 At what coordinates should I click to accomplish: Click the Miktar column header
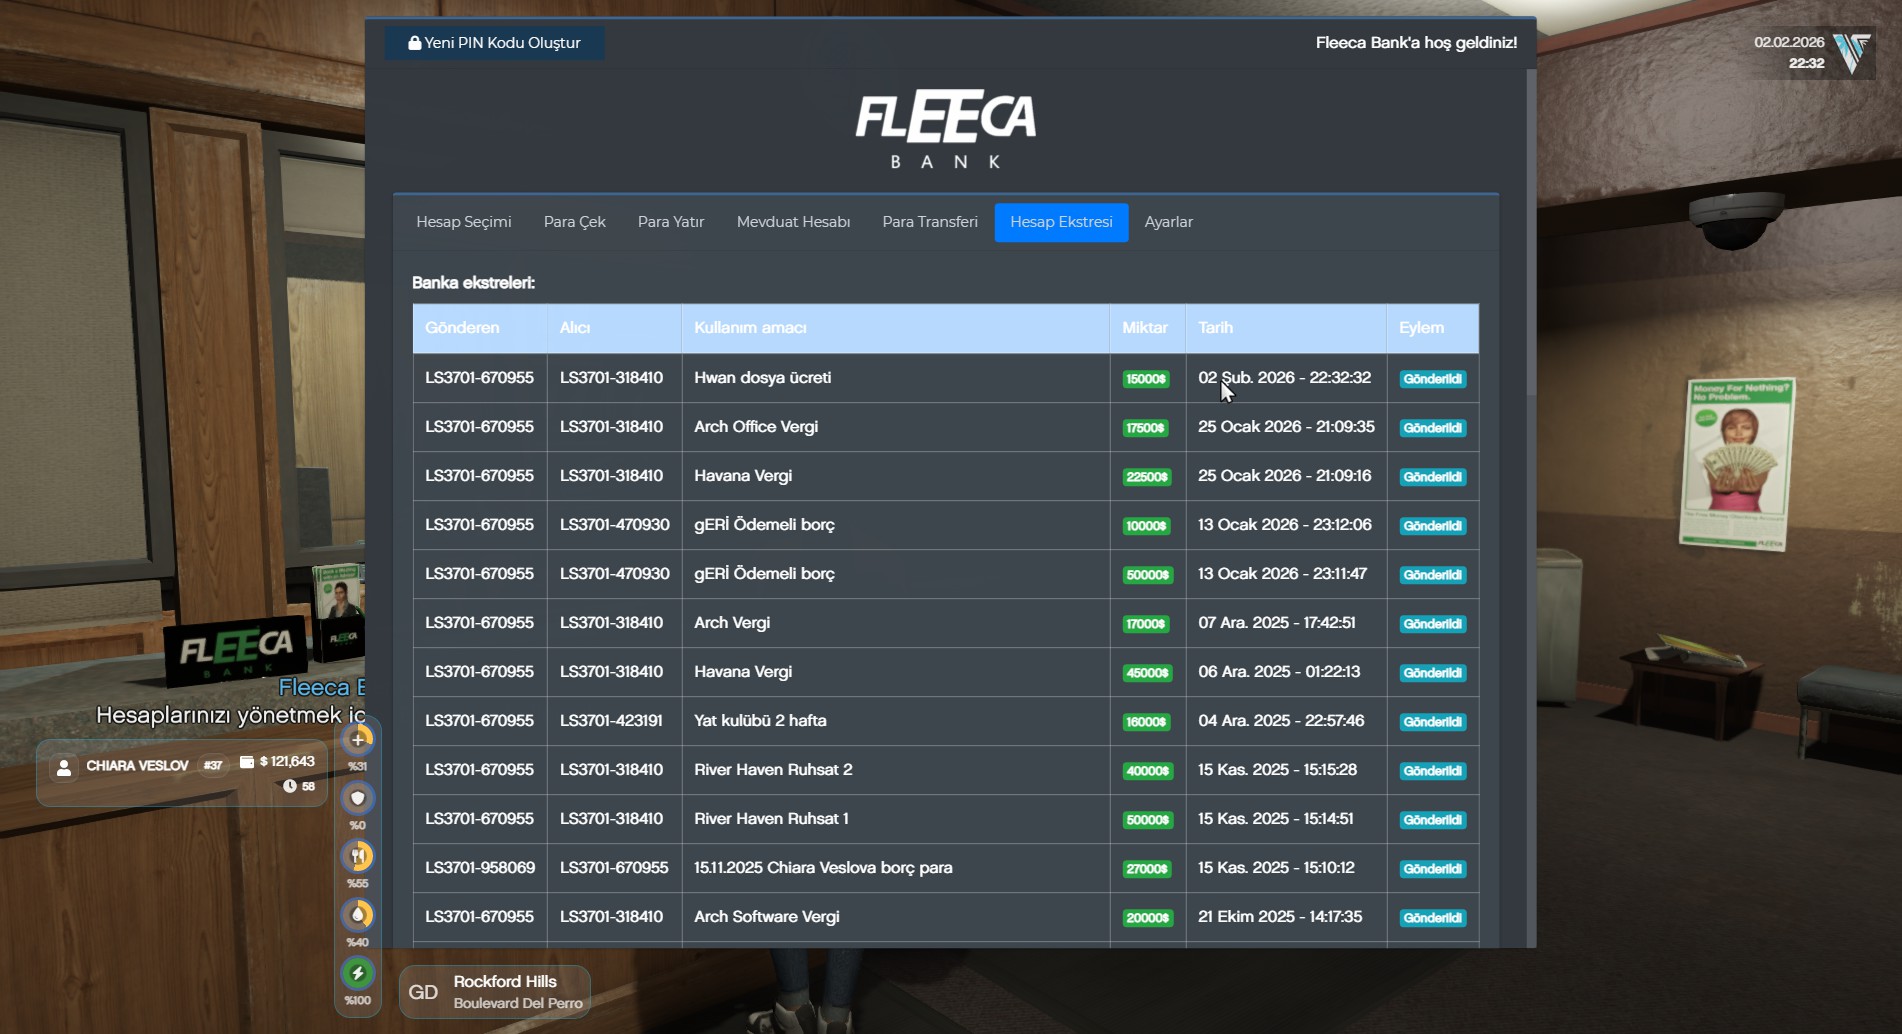1147,328
